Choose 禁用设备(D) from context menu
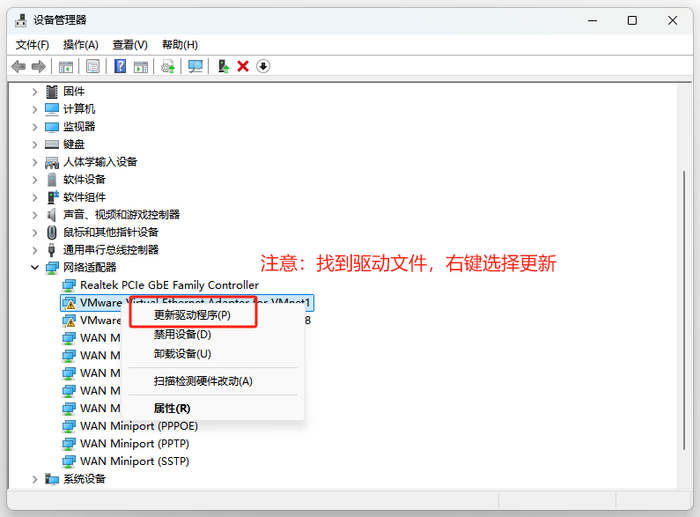 click(x=182, y=334)
